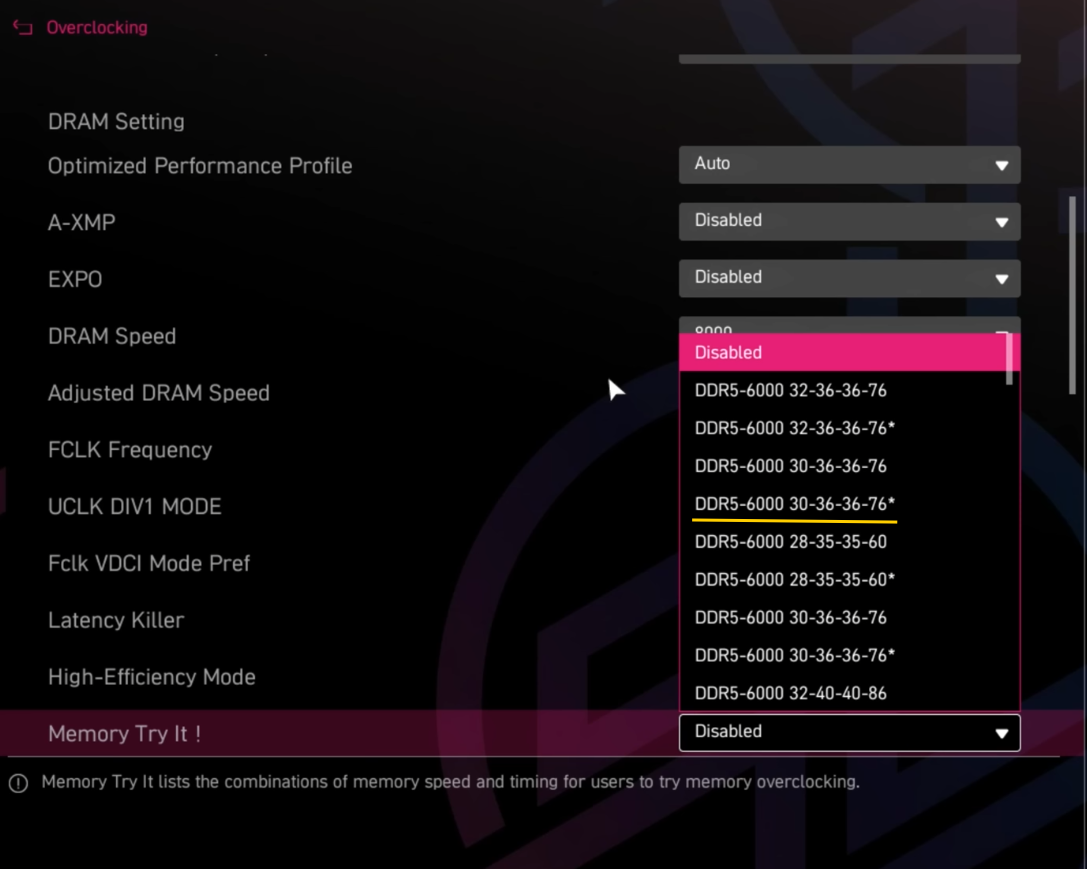Image resolution: width=1087 pixels, height=869 pixels.
Task: Click the FCLK Frequency setting label
Action: click(130, 450)
